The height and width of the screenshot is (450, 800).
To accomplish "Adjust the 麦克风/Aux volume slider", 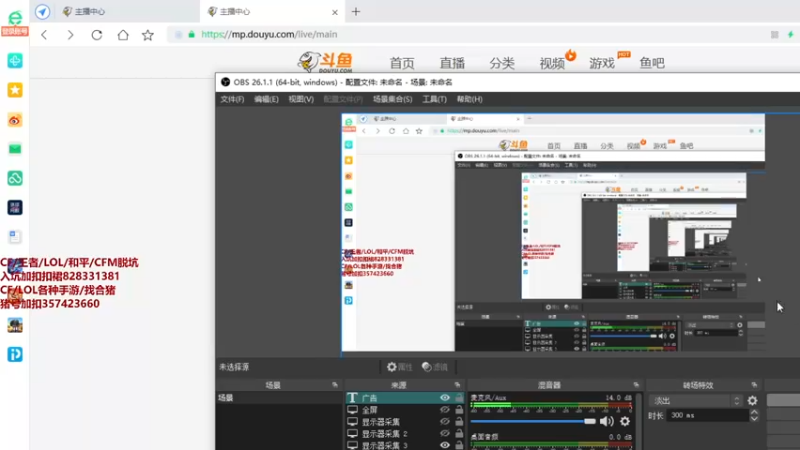I will point(533,421).
